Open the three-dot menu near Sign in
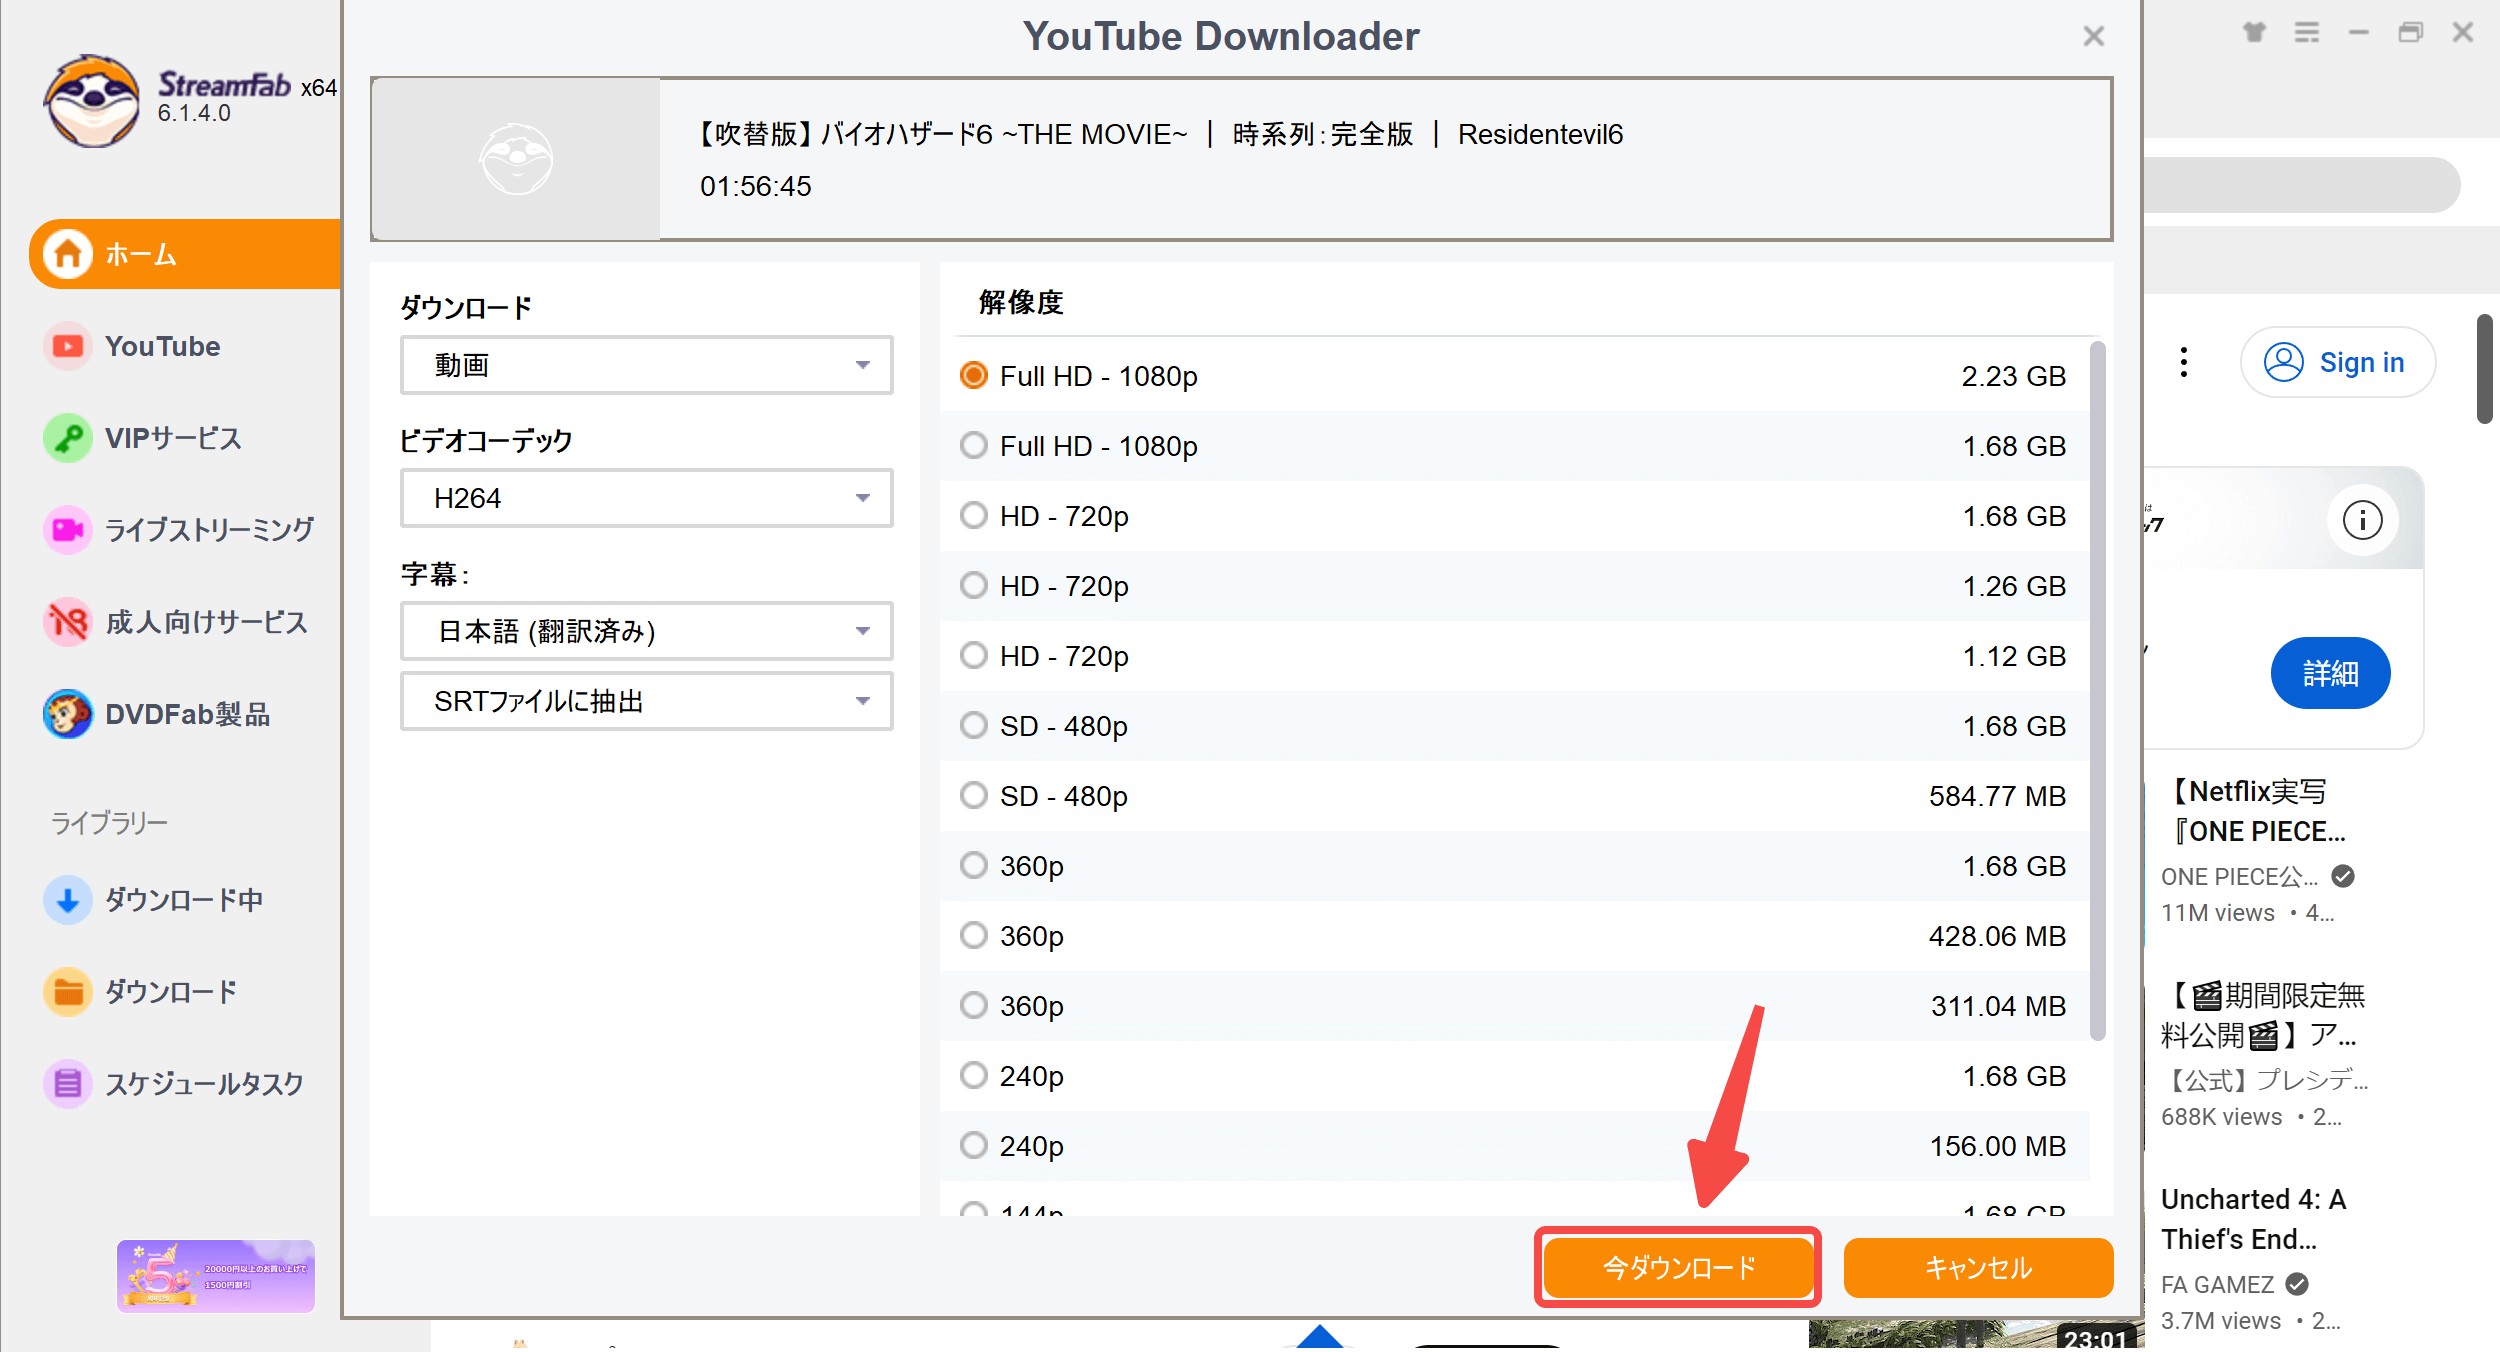This screenshot has height=1352, width=2500. [x=2184, y=362]
